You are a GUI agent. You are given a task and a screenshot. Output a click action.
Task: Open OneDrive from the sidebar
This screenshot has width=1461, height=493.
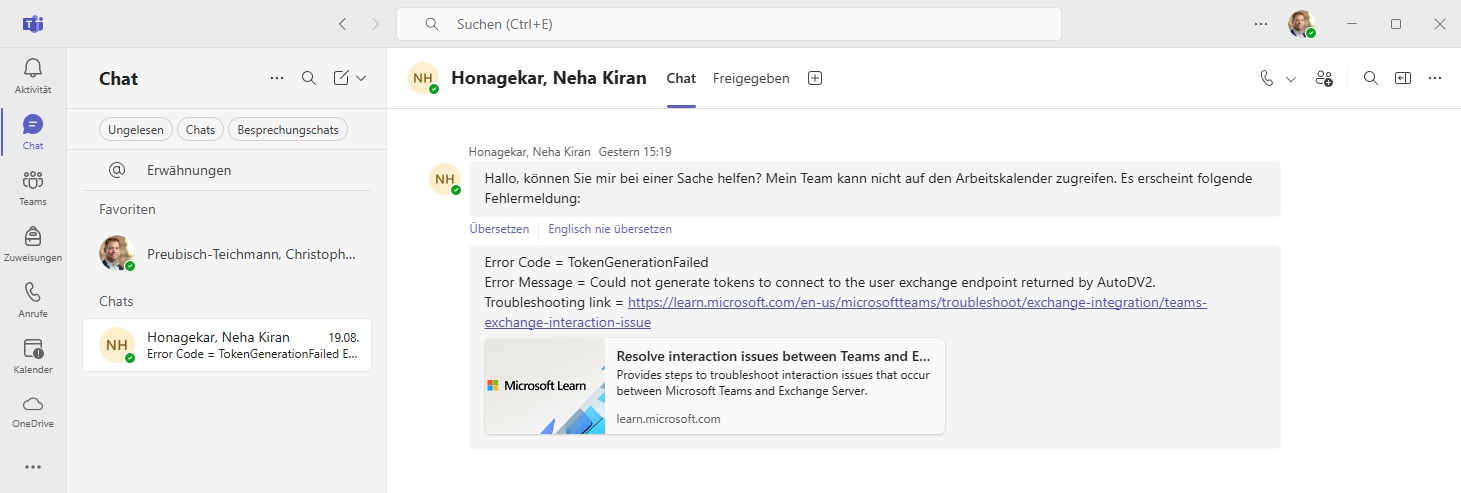pyautogui.click(x=33, y=404)
